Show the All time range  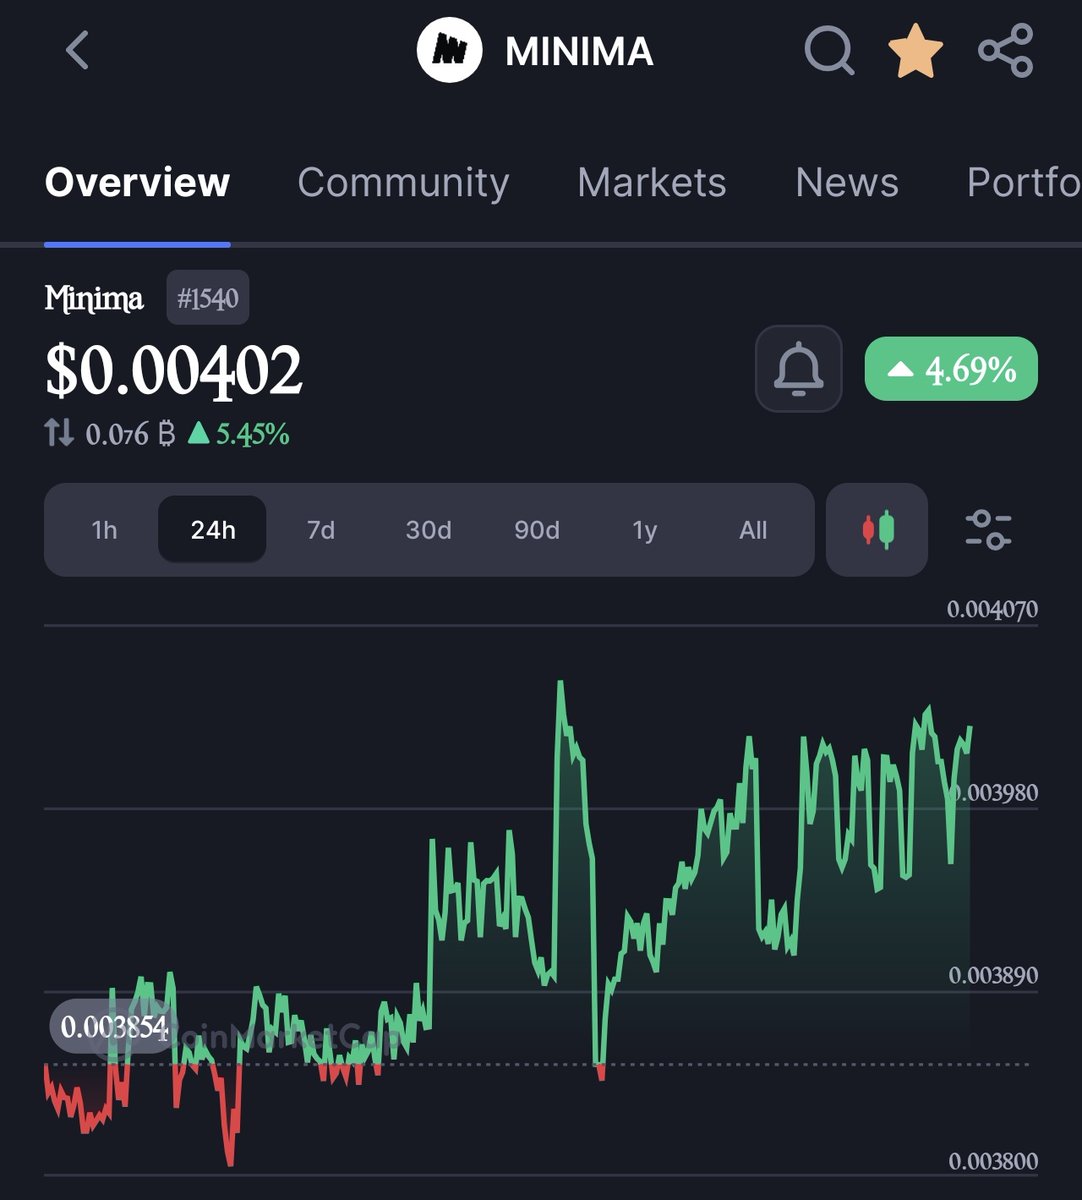pos(753,530)
